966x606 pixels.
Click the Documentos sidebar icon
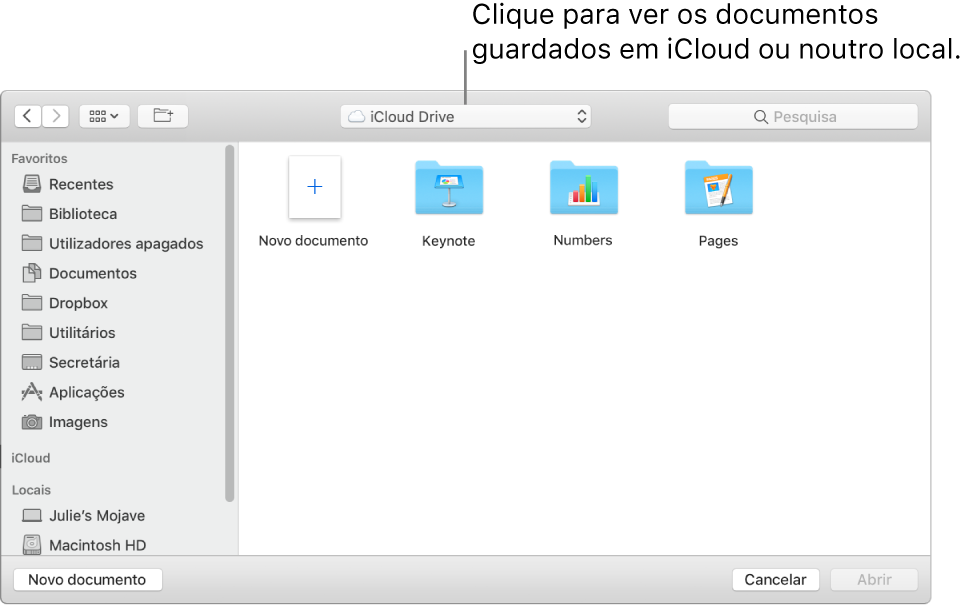tap(31, 273)
